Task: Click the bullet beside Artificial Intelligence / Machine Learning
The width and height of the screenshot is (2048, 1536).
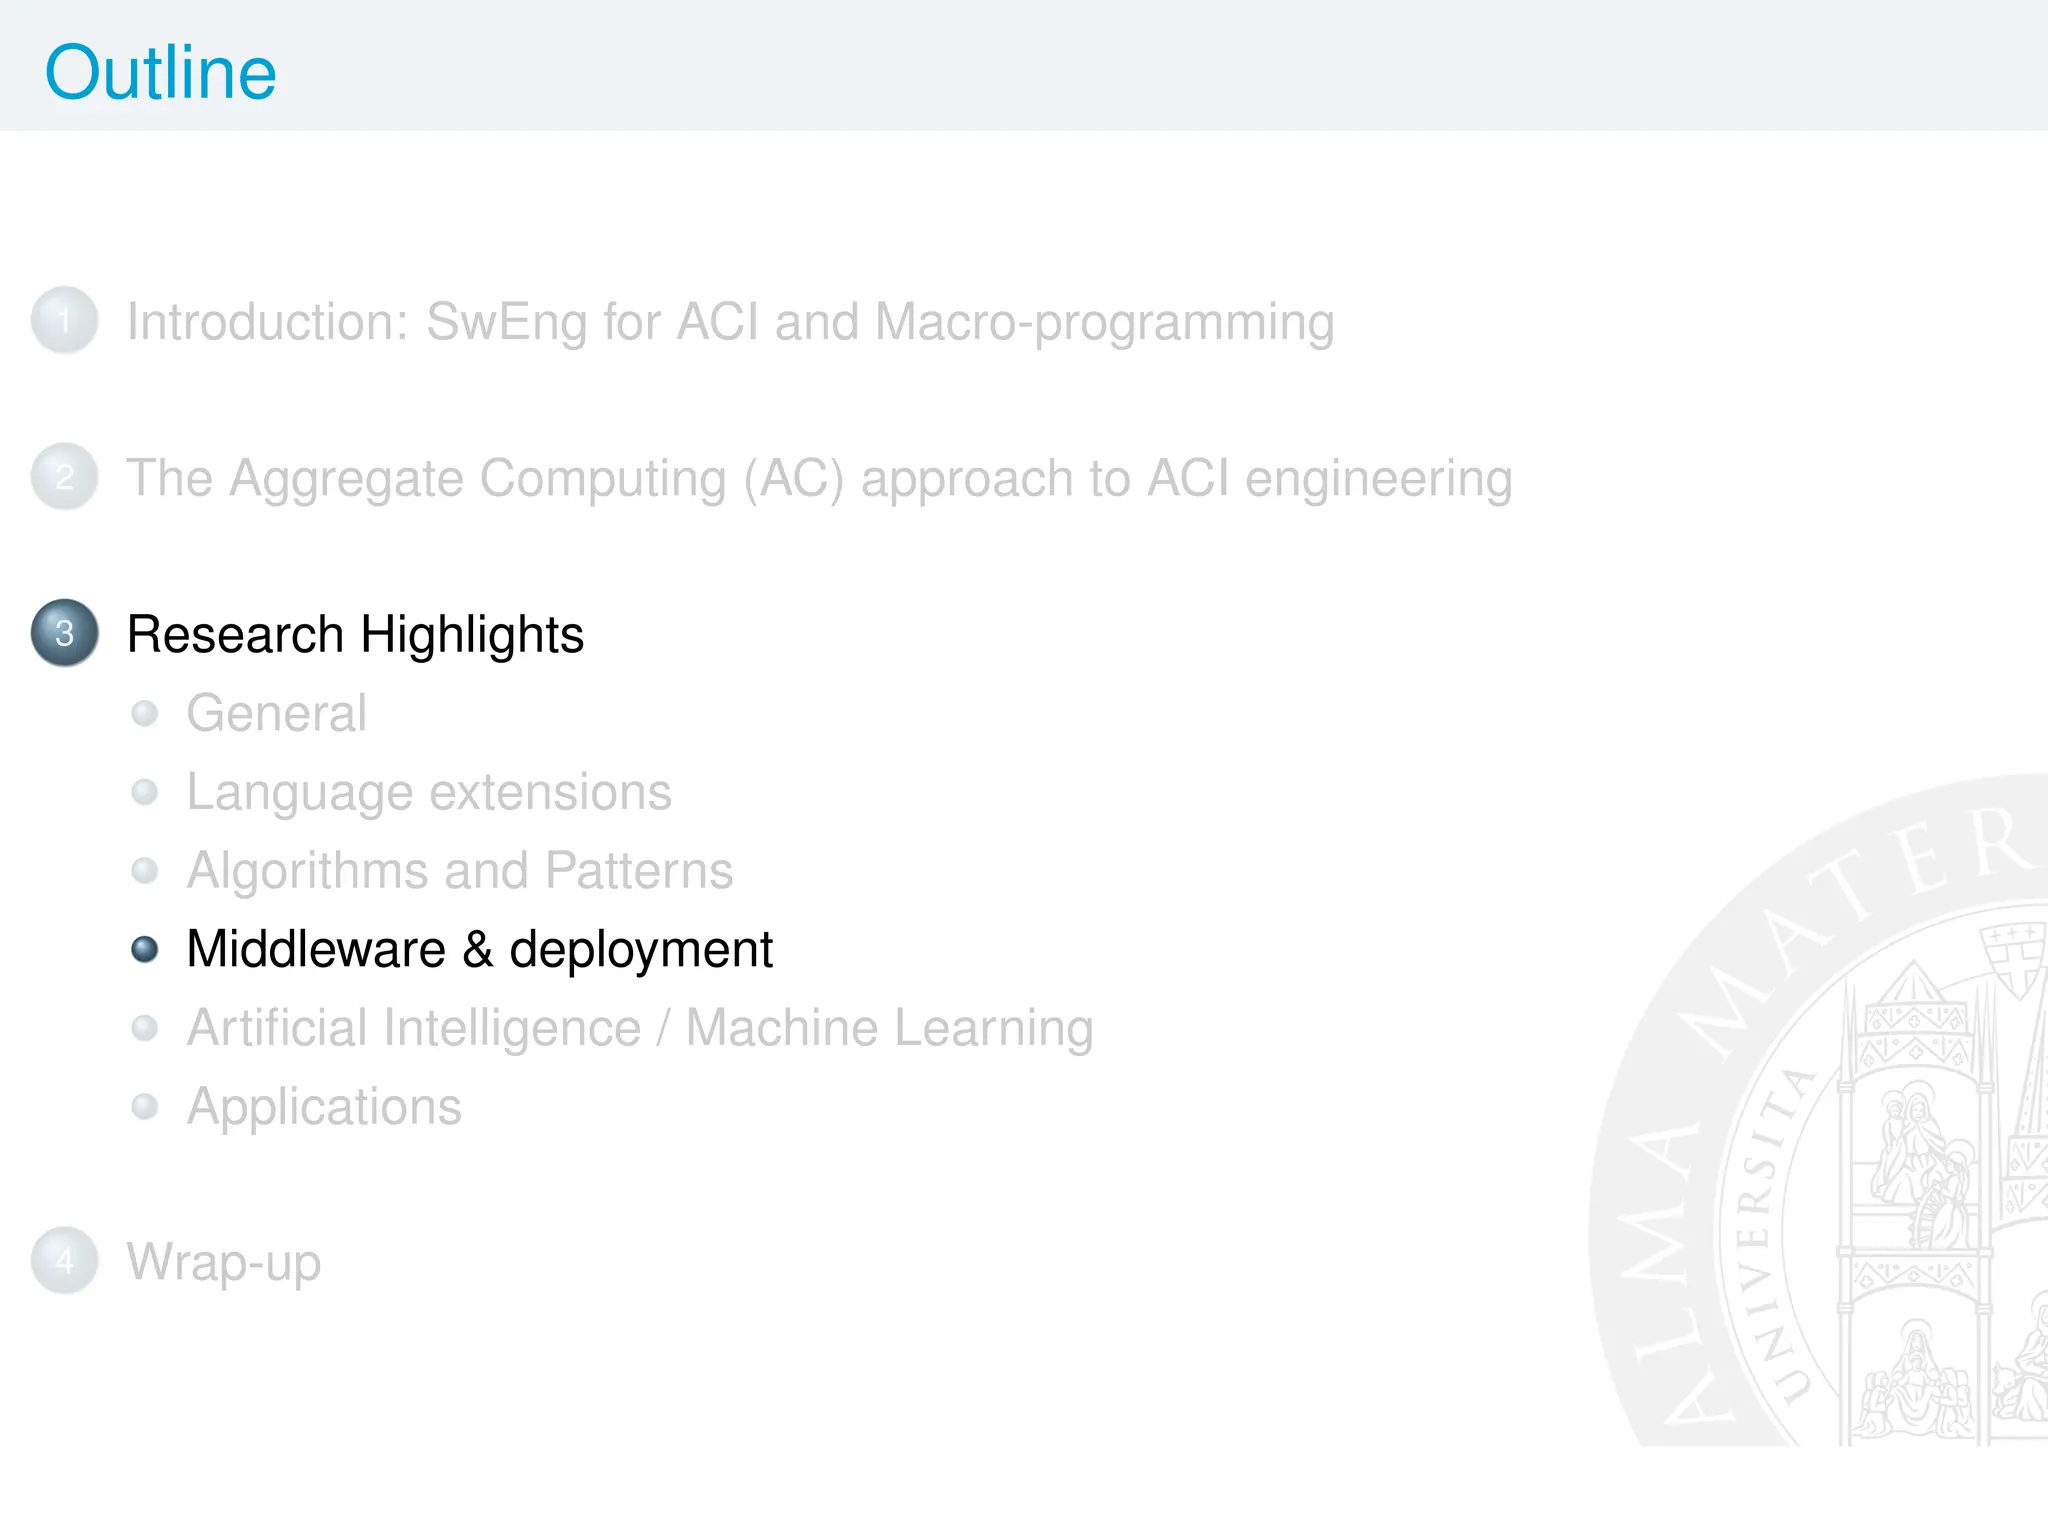Action: click(145, 1028)
